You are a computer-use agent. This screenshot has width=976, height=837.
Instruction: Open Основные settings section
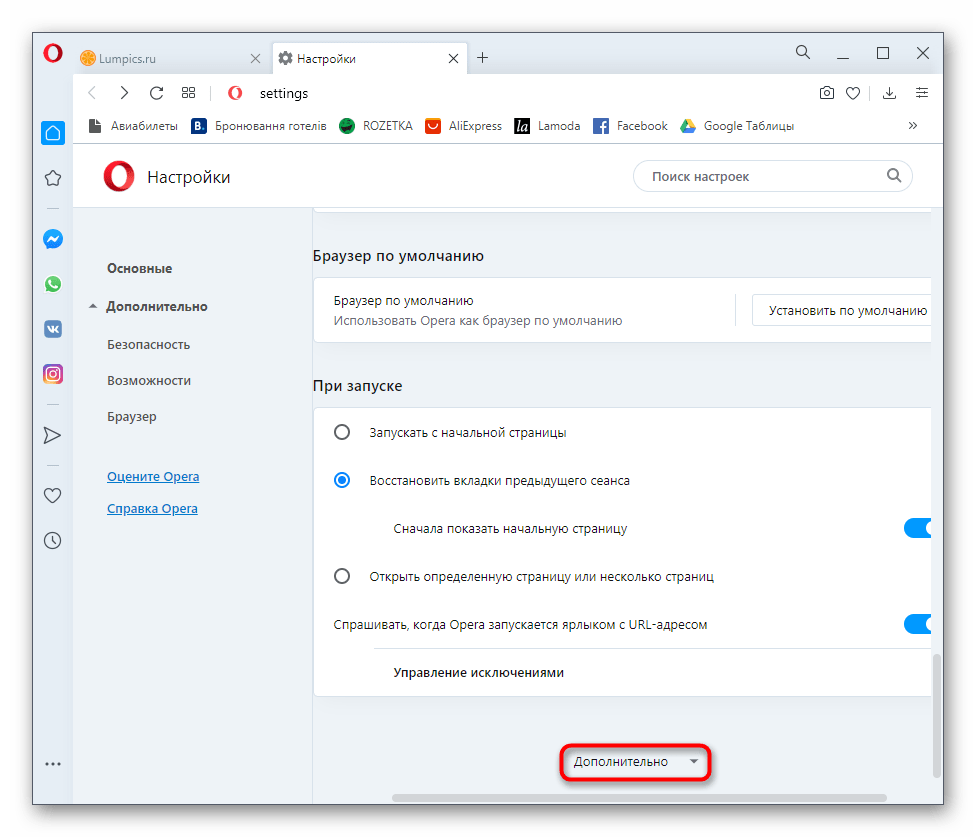point(139,268)
